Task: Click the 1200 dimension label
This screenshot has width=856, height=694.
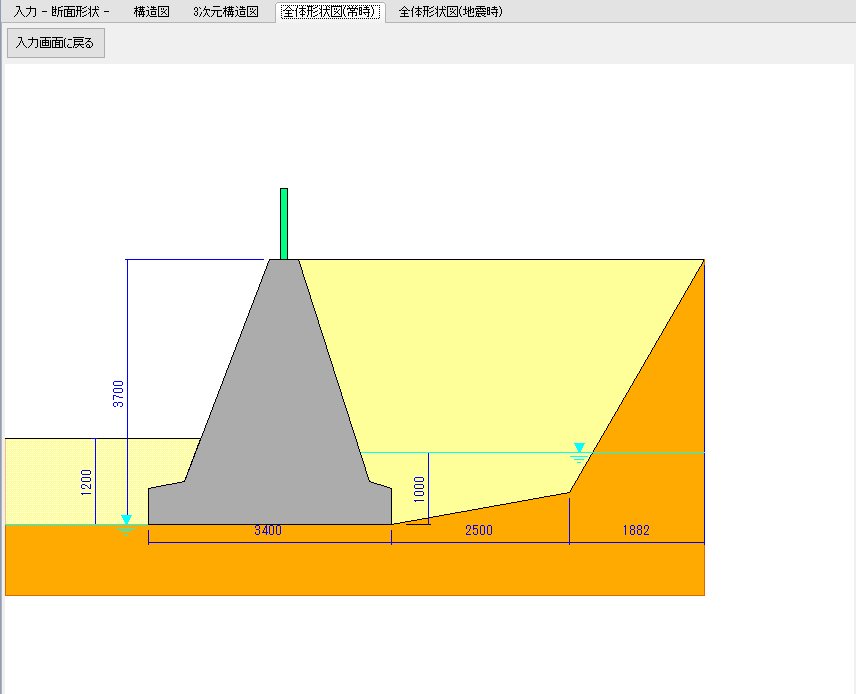Action: pyautogui.click(x=86, y=482)
